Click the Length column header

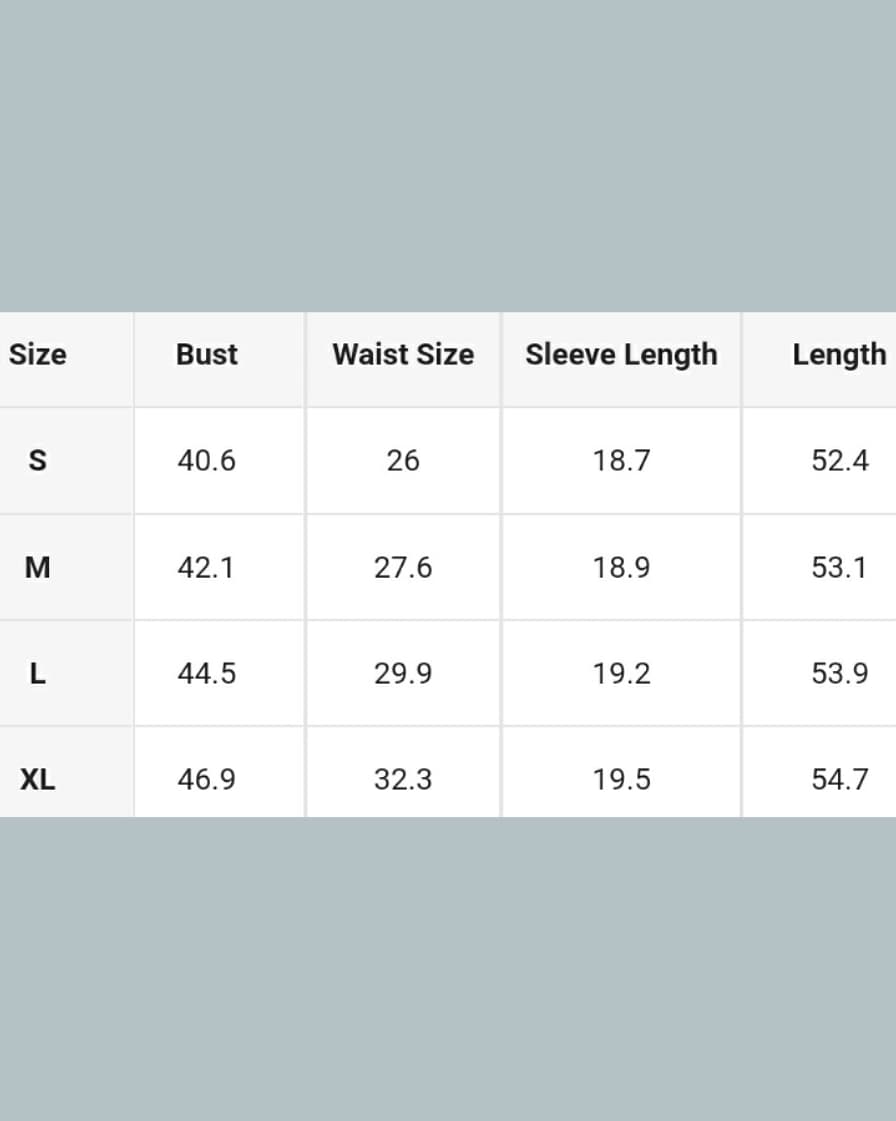(839, 355)
